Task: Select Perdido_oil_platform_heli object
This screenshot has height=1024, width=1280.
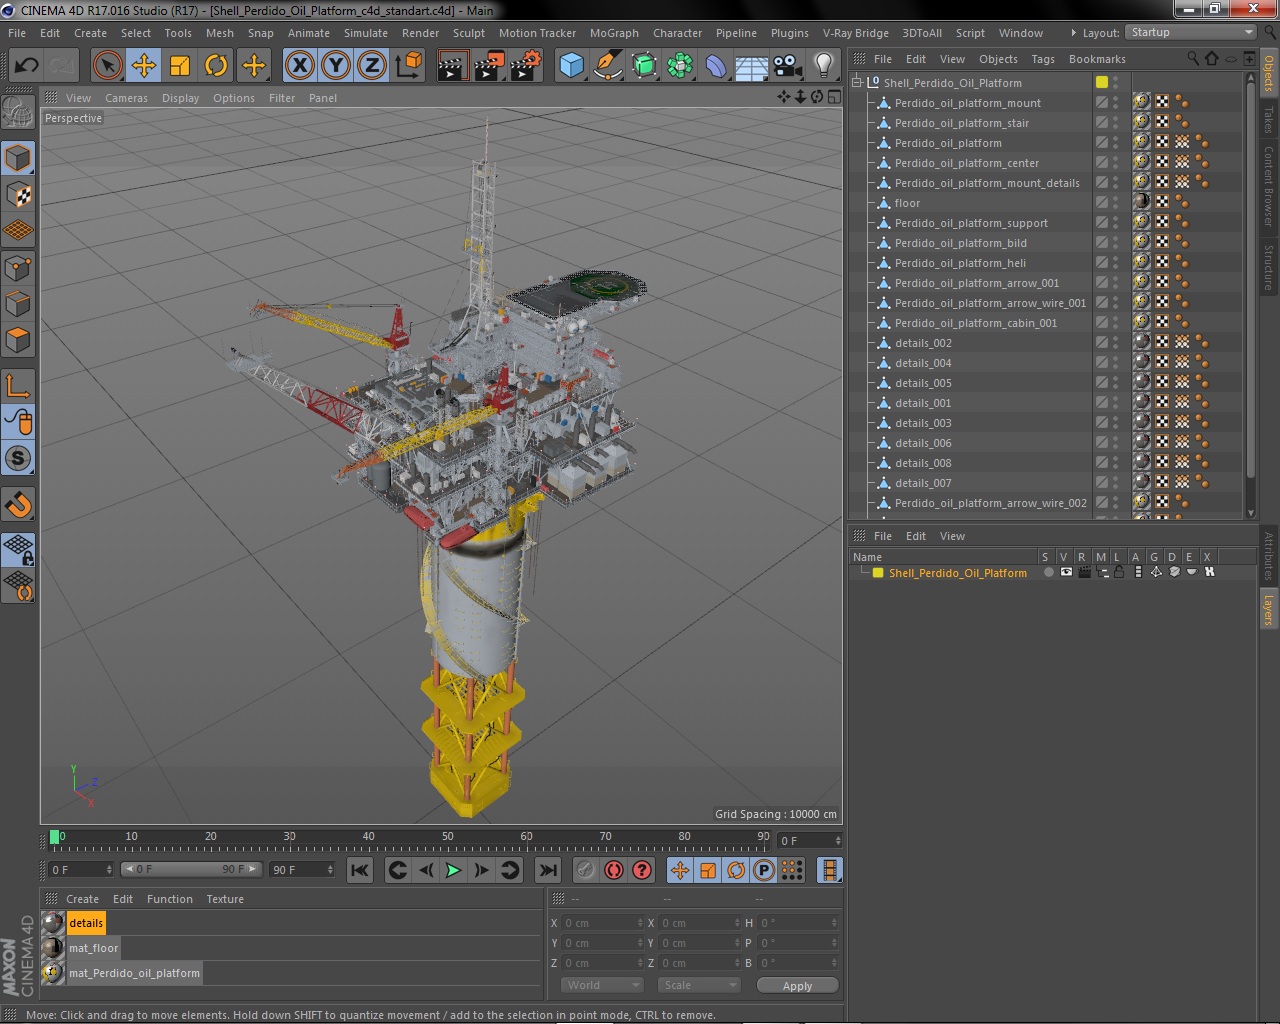Action: (x=960, y=263)
